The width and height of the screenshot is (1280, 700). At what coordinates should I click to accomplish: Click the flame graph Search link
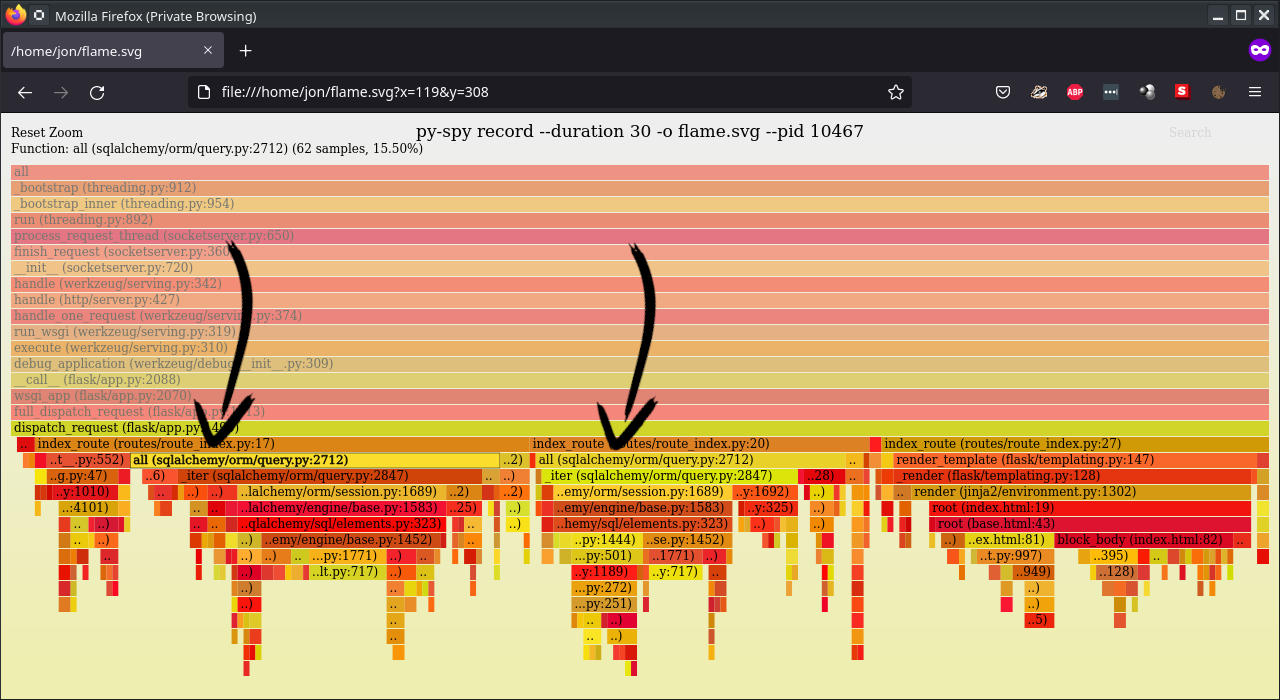(1189, 133)
